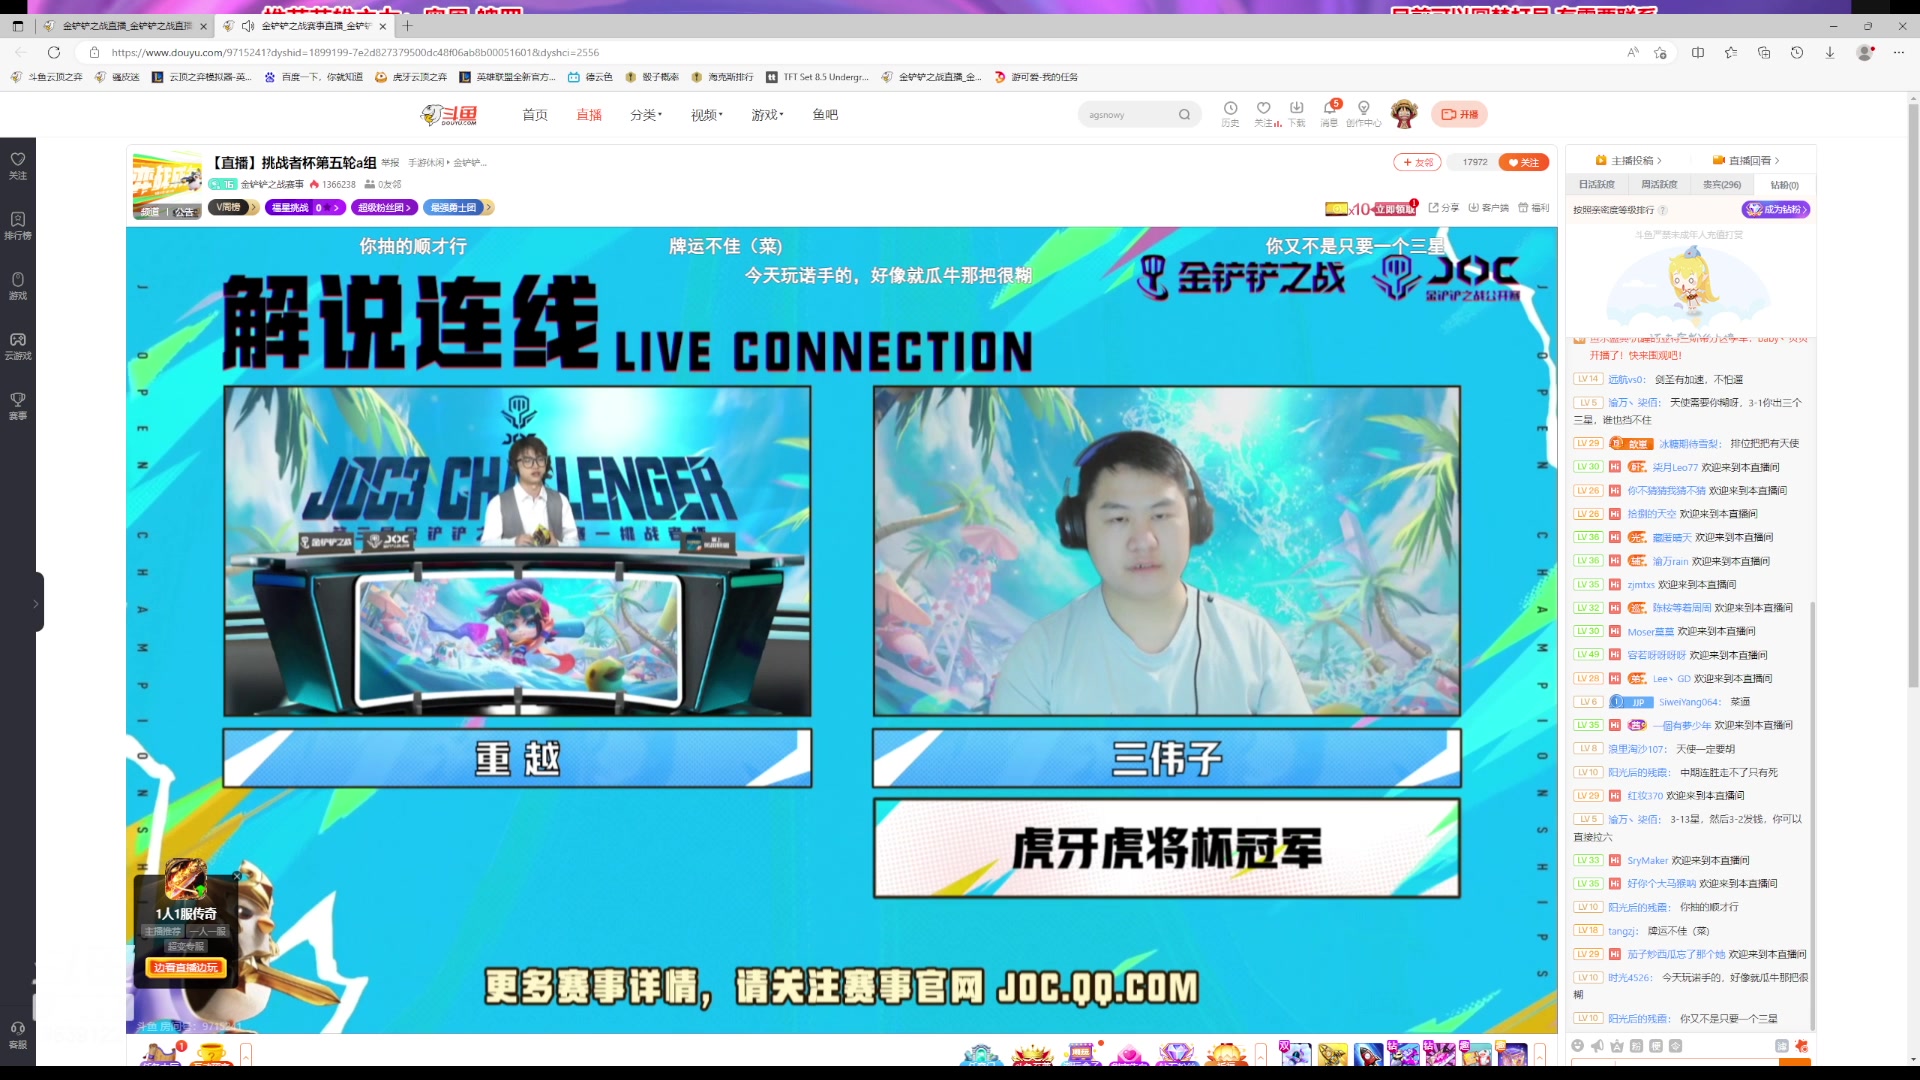Open the 福利 gift icon

pyautogui.click(x=1533, y=208)
